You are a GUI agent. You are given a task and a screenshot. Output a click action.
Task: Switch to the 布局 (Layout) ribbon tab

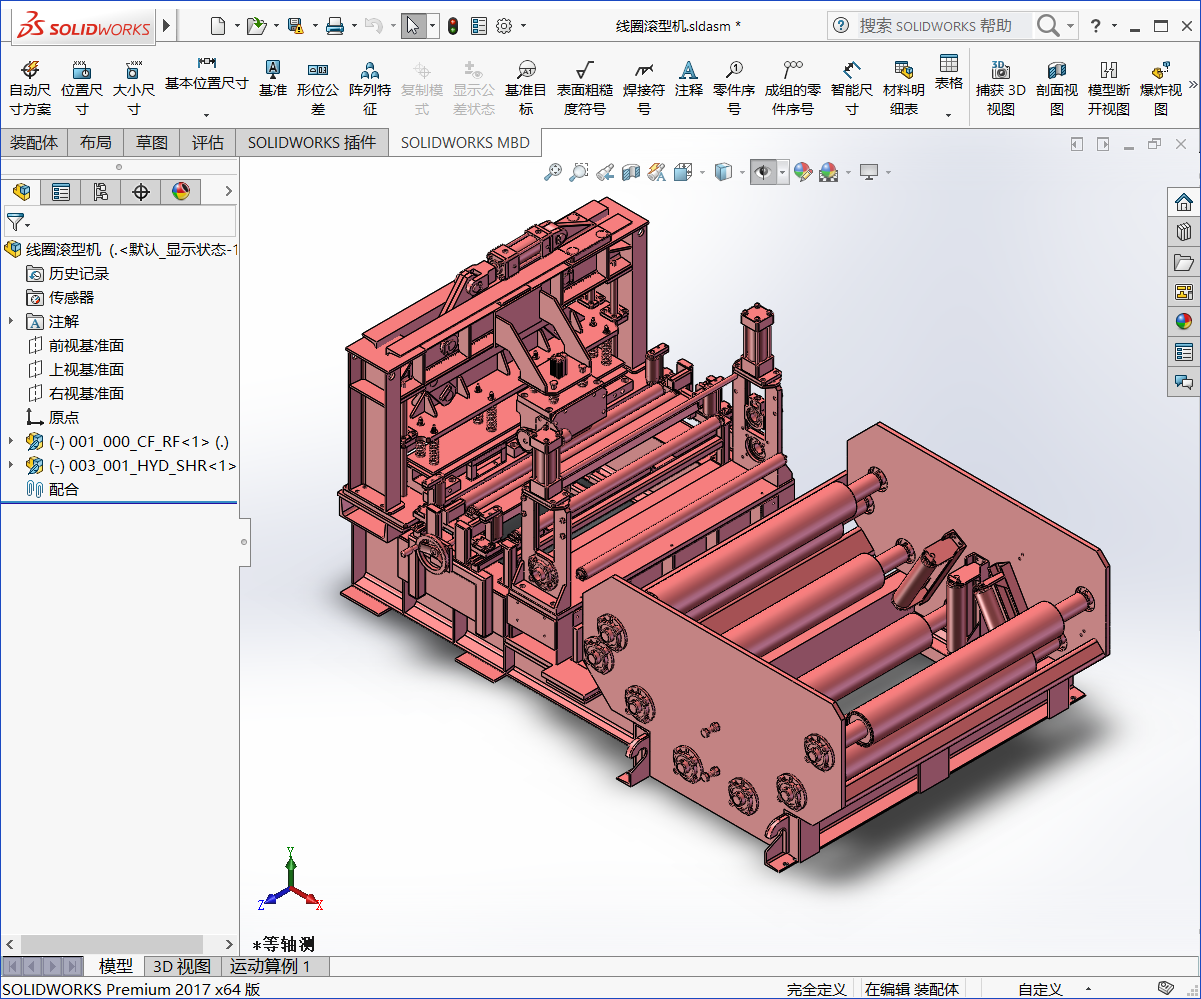tap(96, 142)
